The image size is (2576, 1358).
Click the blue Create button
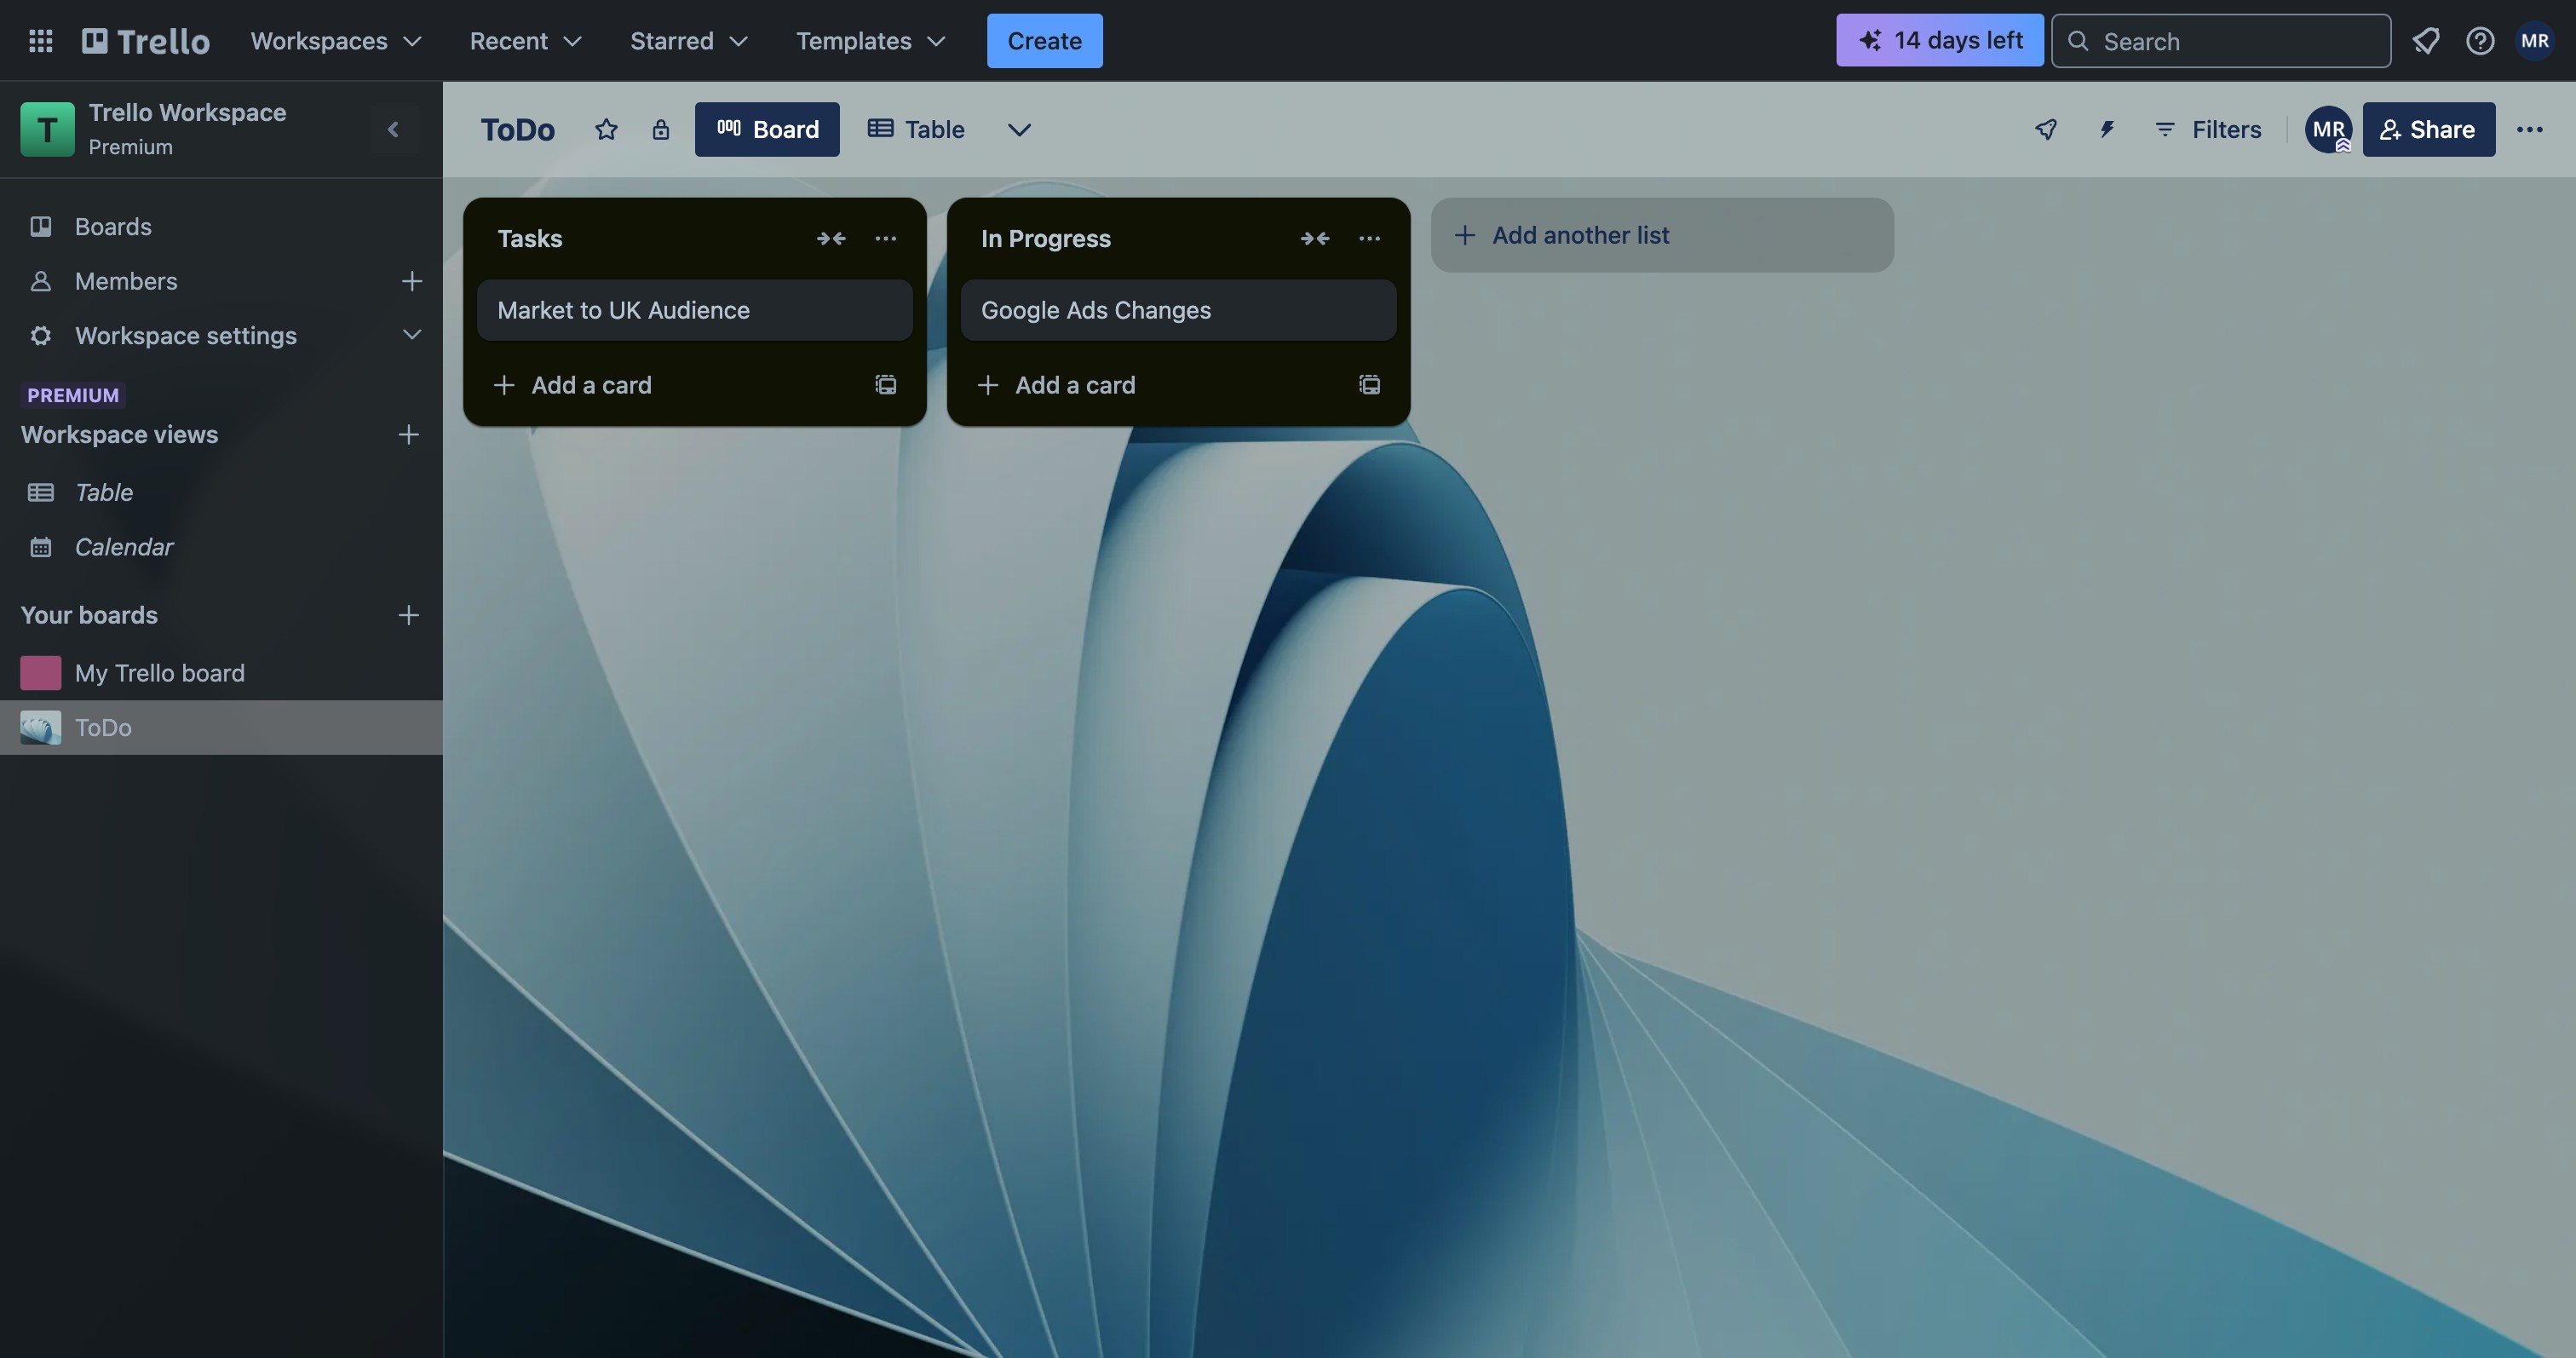point(1044,41)
